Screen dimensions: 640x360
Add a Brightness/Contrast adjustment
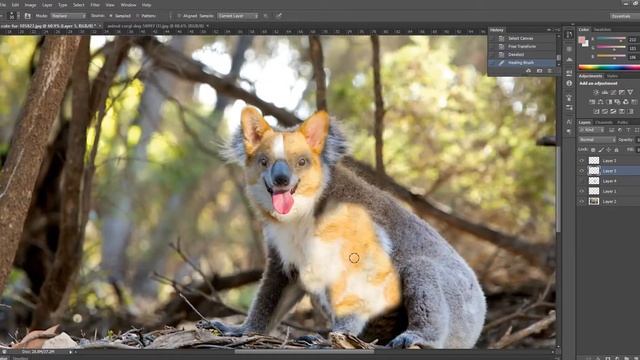[596, 92]
